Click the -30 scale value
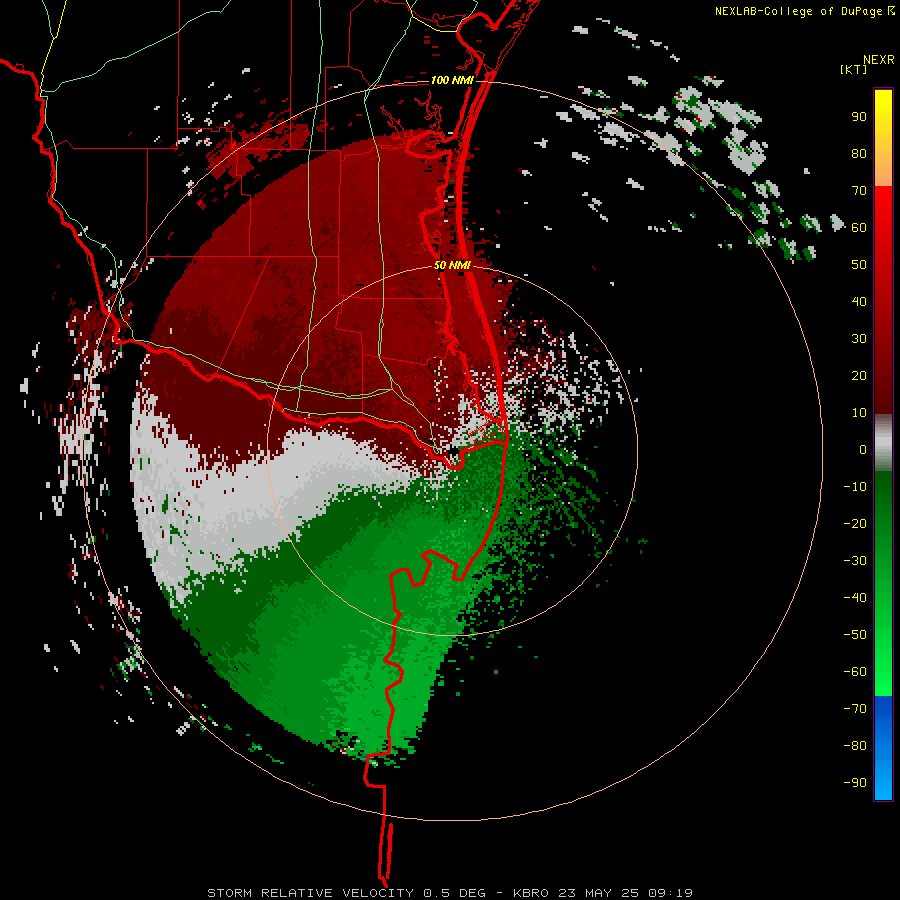900x900 pixels. click(855, 561)
